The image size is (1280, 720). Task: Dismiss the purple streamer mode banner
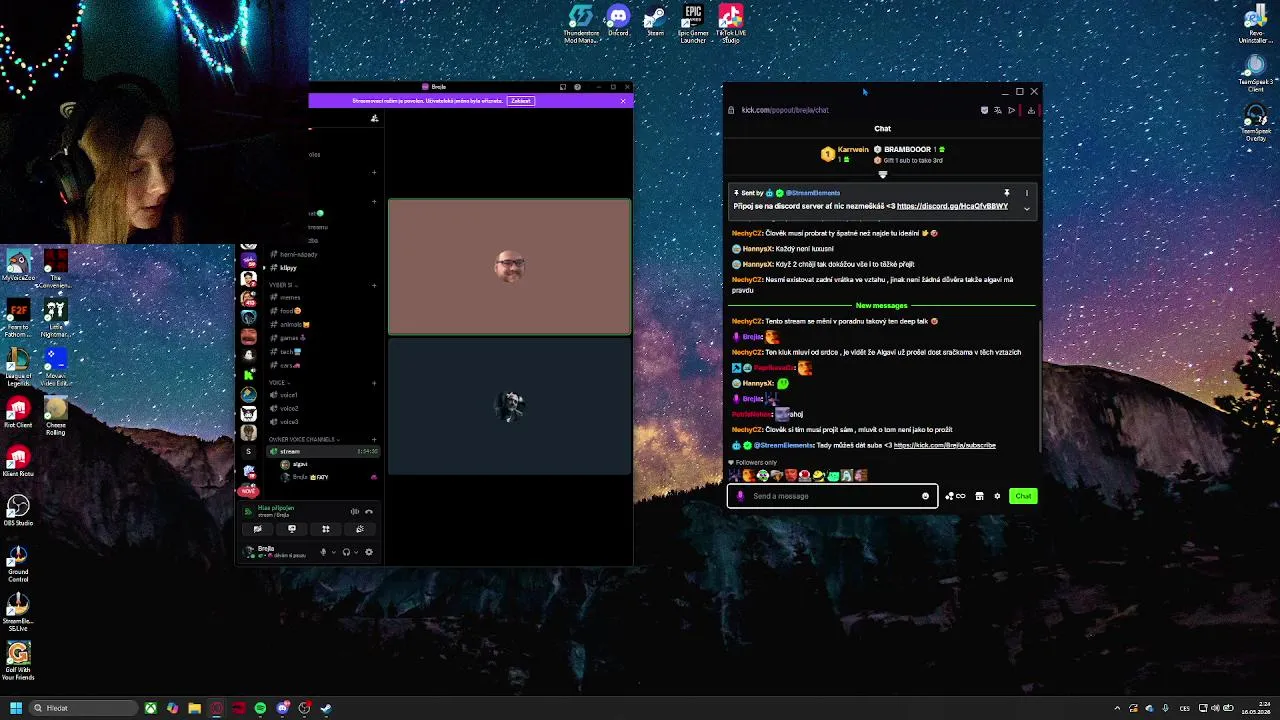[x=623, y=101]
